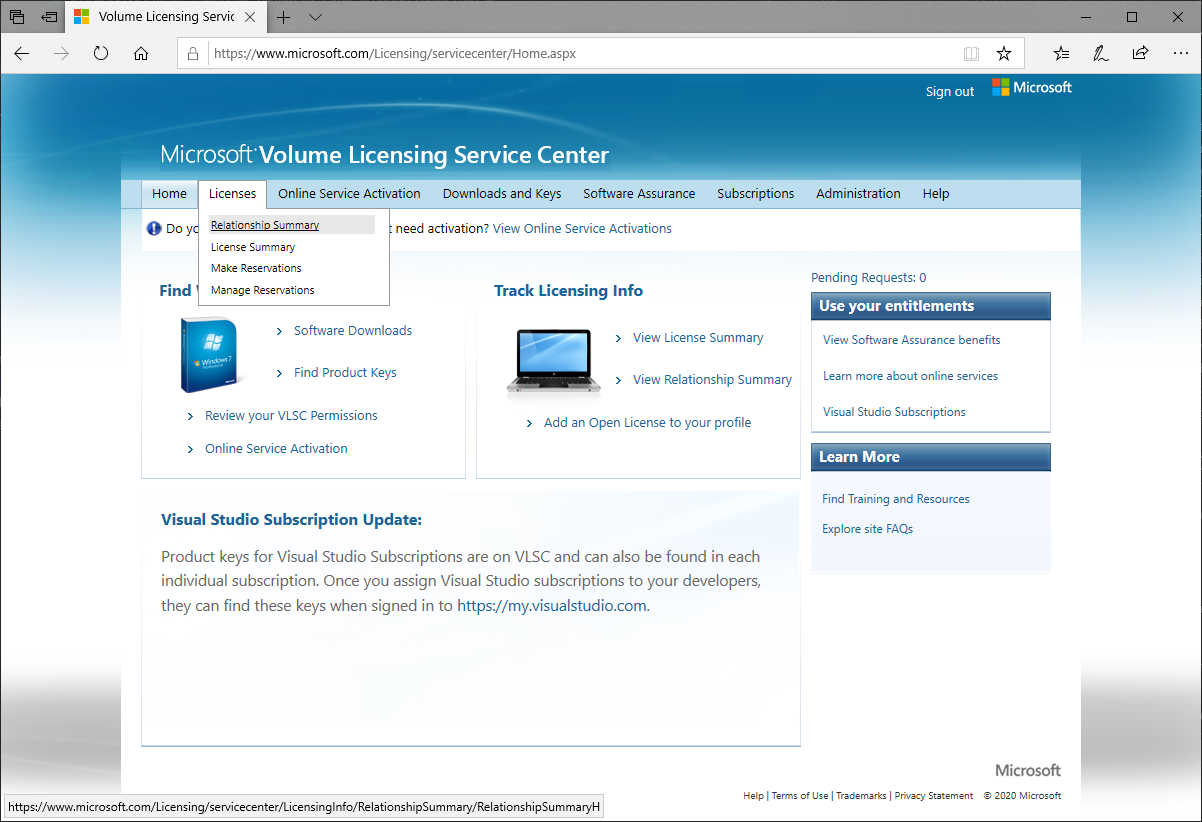Select Relationship Summary from Licenses menu
Screen dimensions: 1202x822
tap(265, 225)
